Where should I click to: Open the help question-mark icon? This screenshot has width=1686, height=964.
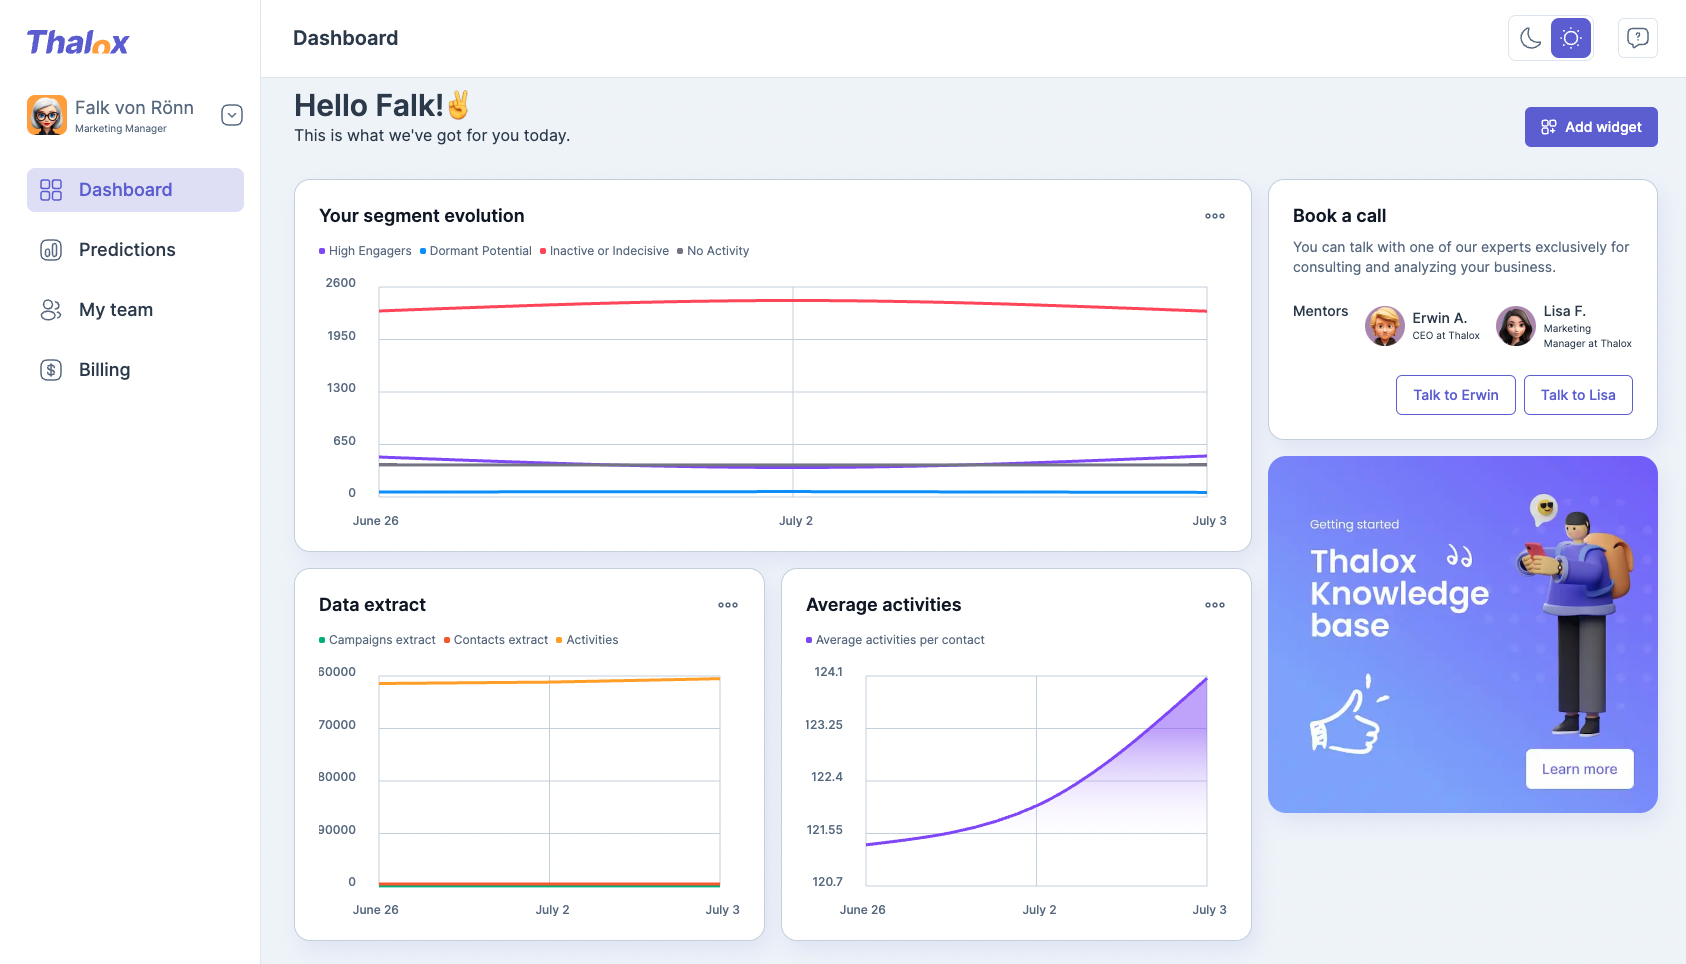(1637, 37)
